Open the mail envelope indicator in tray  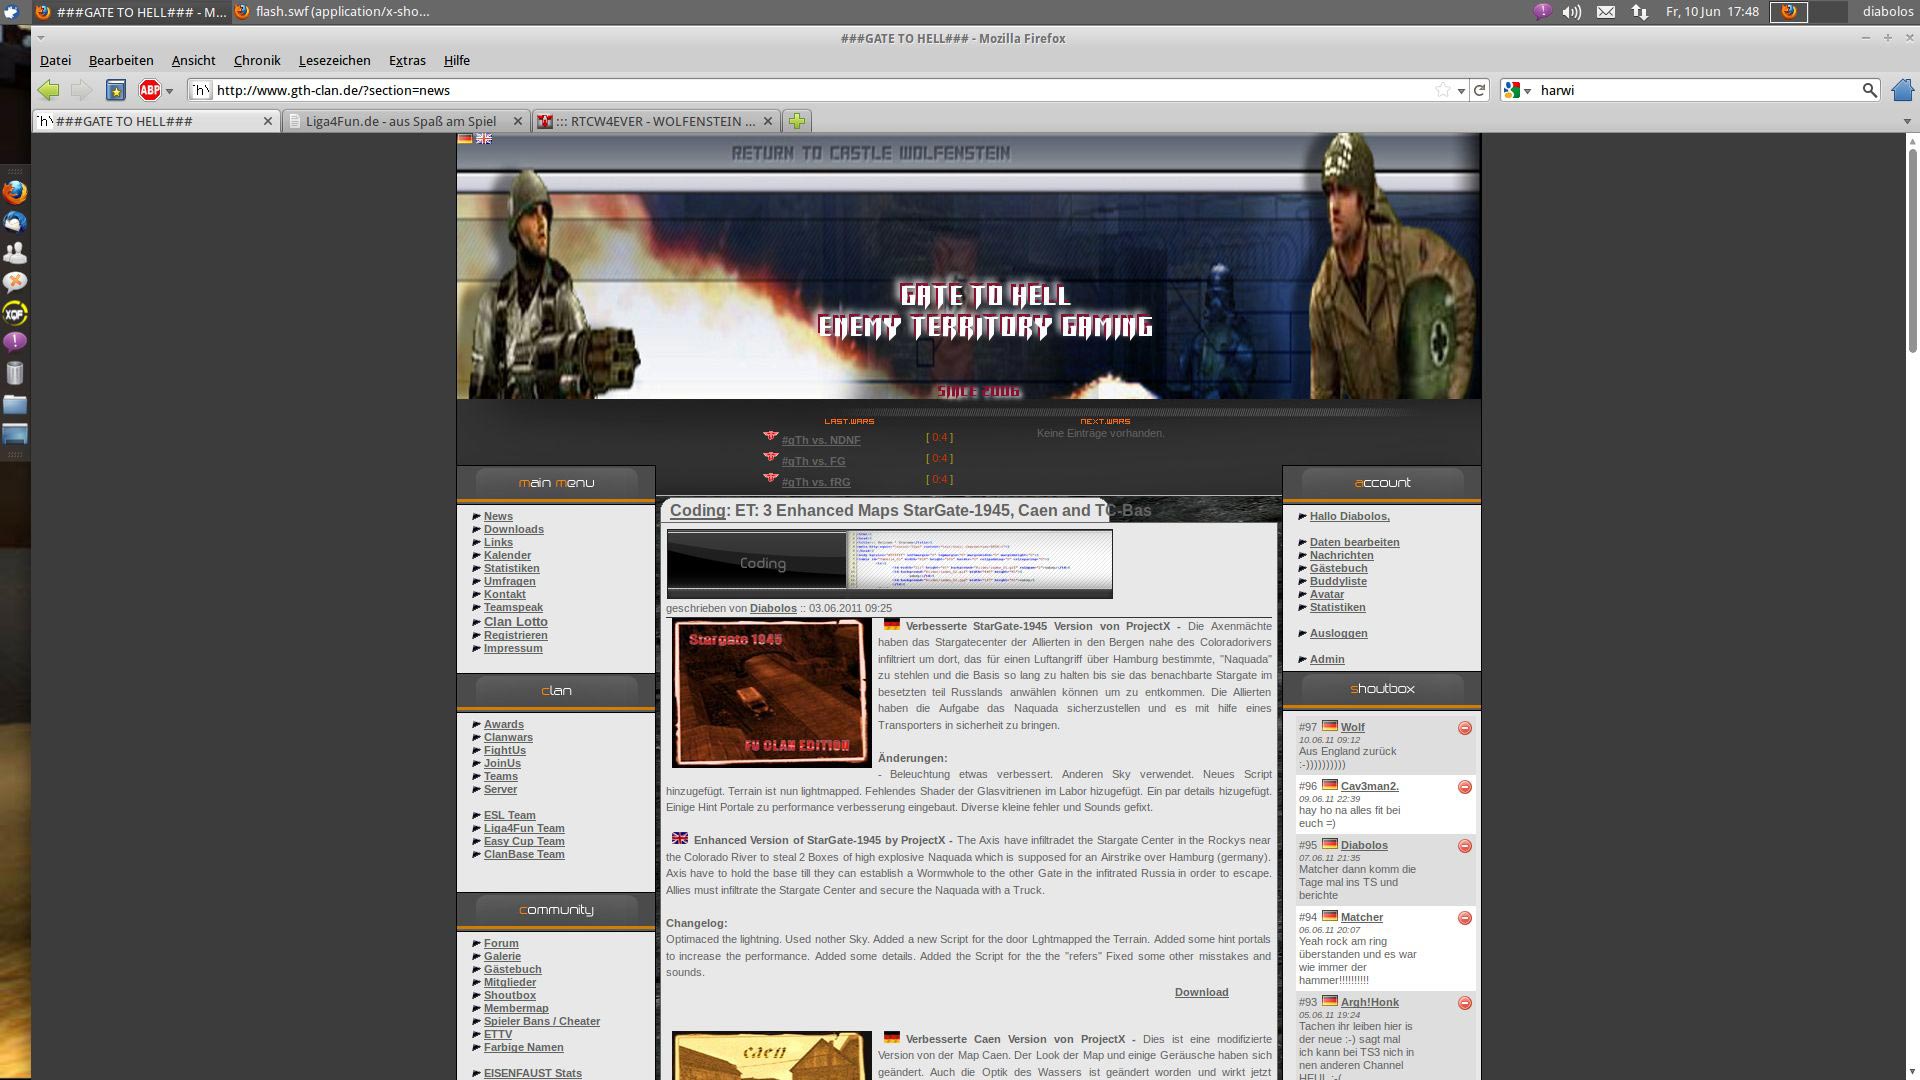(1606, 12)
